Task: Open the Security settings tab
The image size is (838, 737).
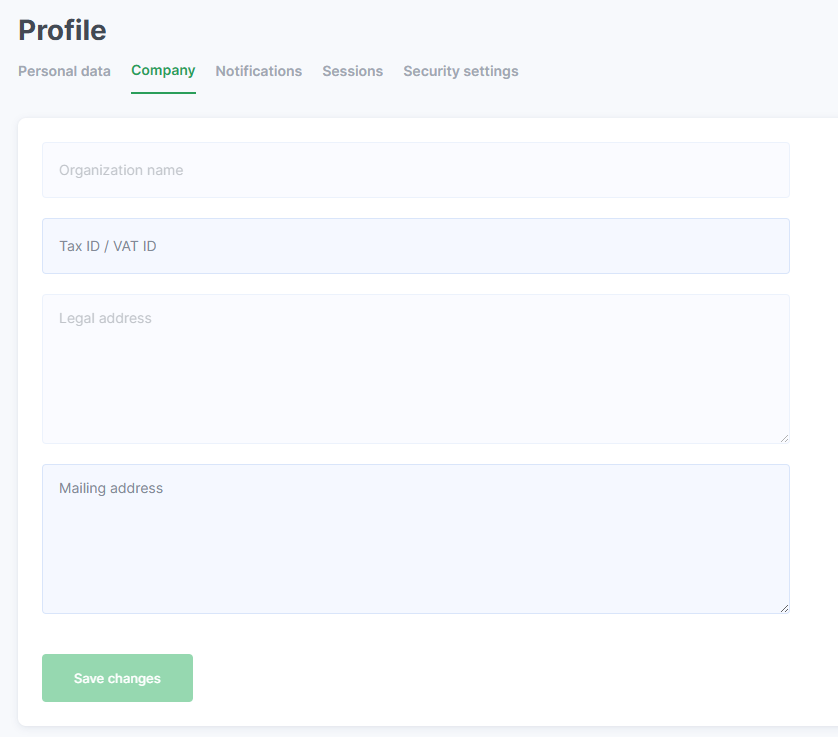Action: click(x=461, y=71)
